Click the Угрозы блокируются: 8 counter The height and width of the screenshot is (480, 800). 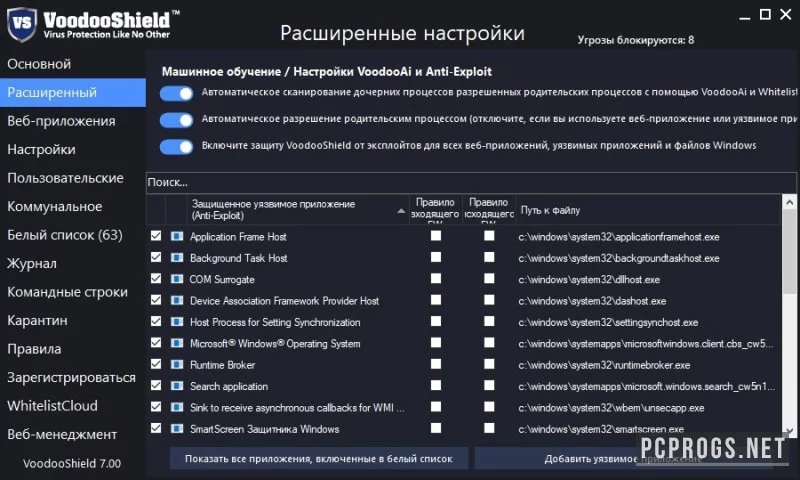(x=636, y=40)
